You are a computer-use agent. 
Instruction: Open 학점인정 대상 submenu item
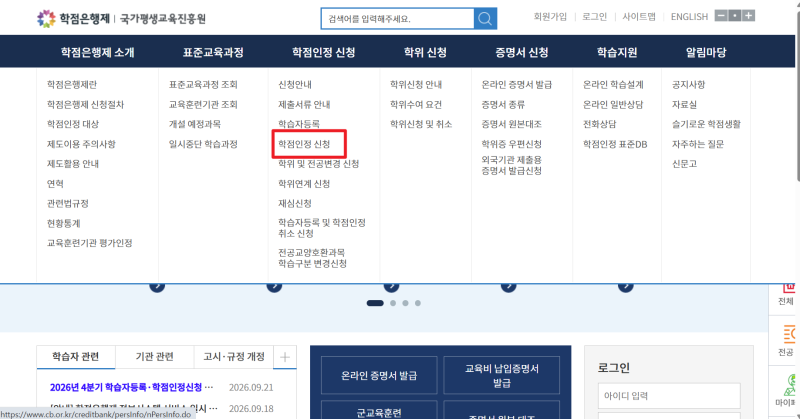tap(73, 124)
